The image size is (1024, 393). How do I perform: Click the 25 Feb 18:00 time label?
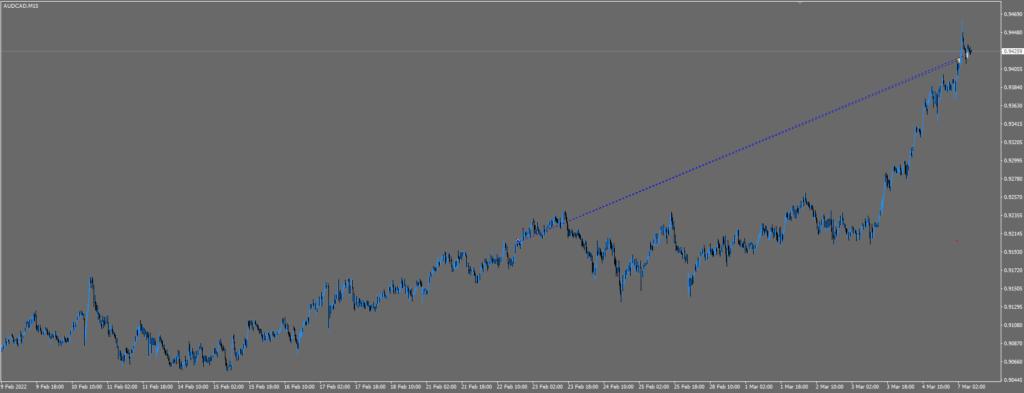pyautogui.click(x=689, y=386)
